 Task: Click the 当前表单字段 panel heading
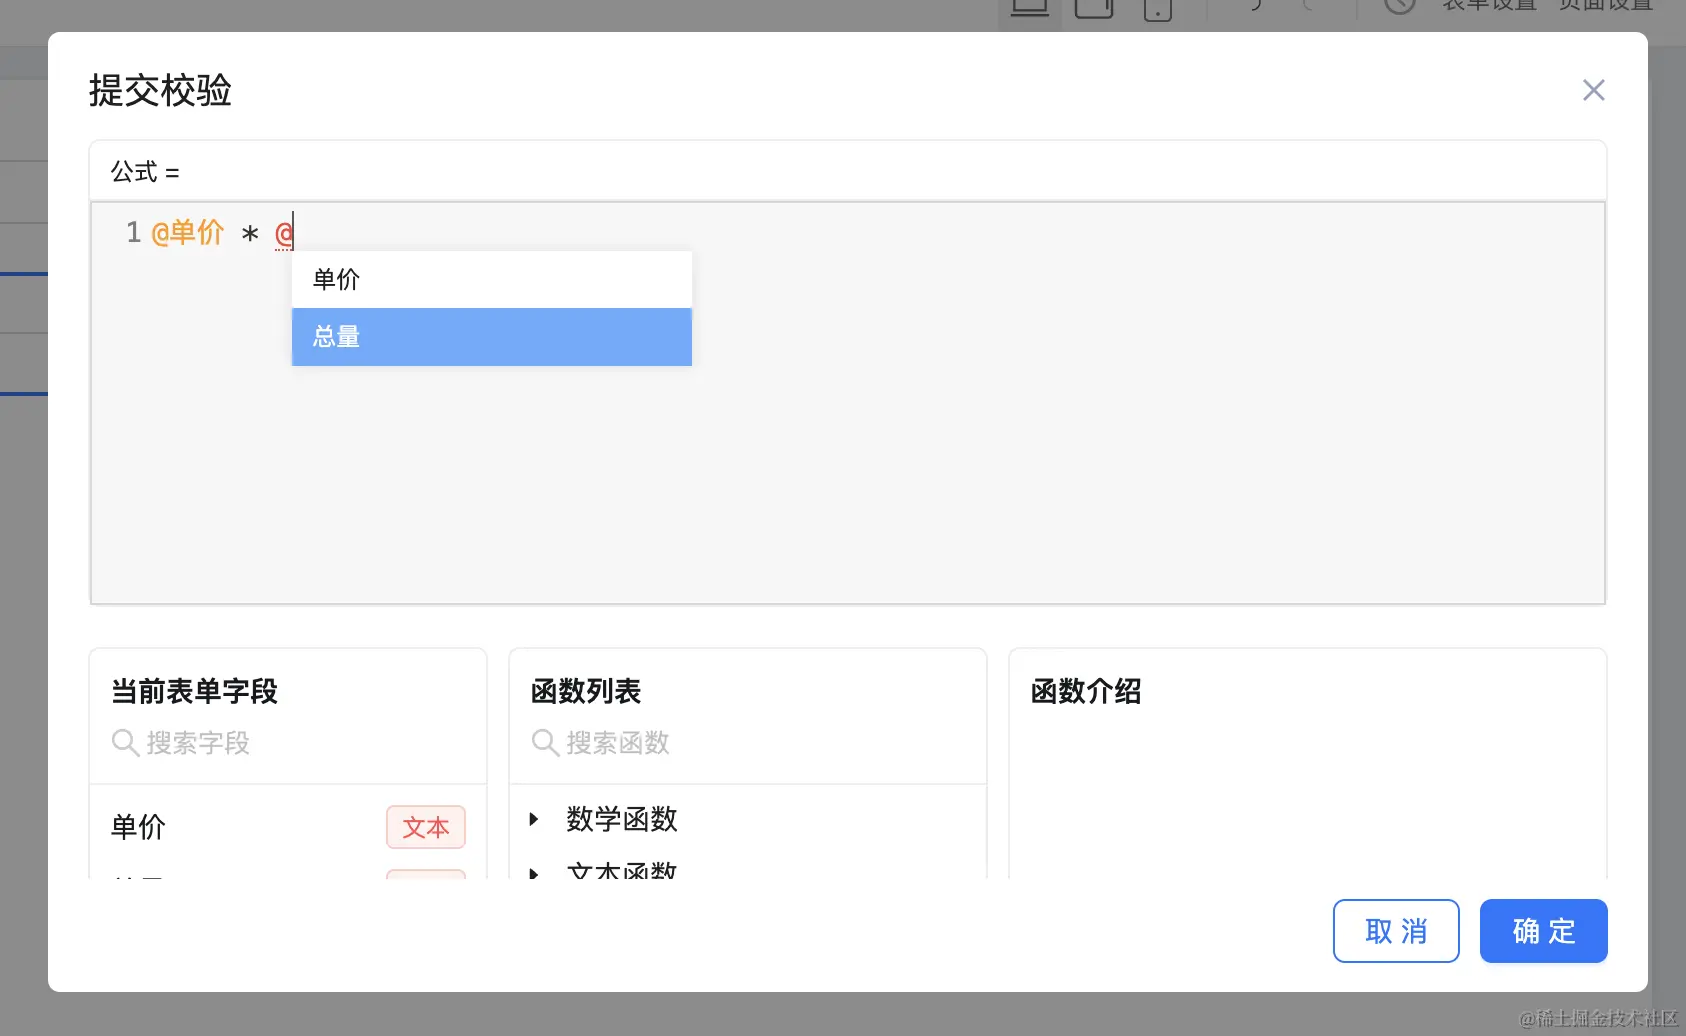[194, 691]
